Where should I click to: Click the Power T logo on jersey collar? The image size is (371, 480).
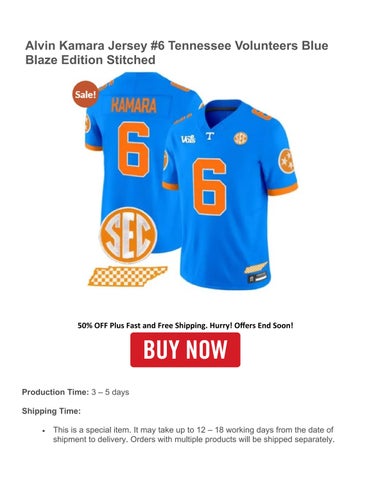(210, 136)
